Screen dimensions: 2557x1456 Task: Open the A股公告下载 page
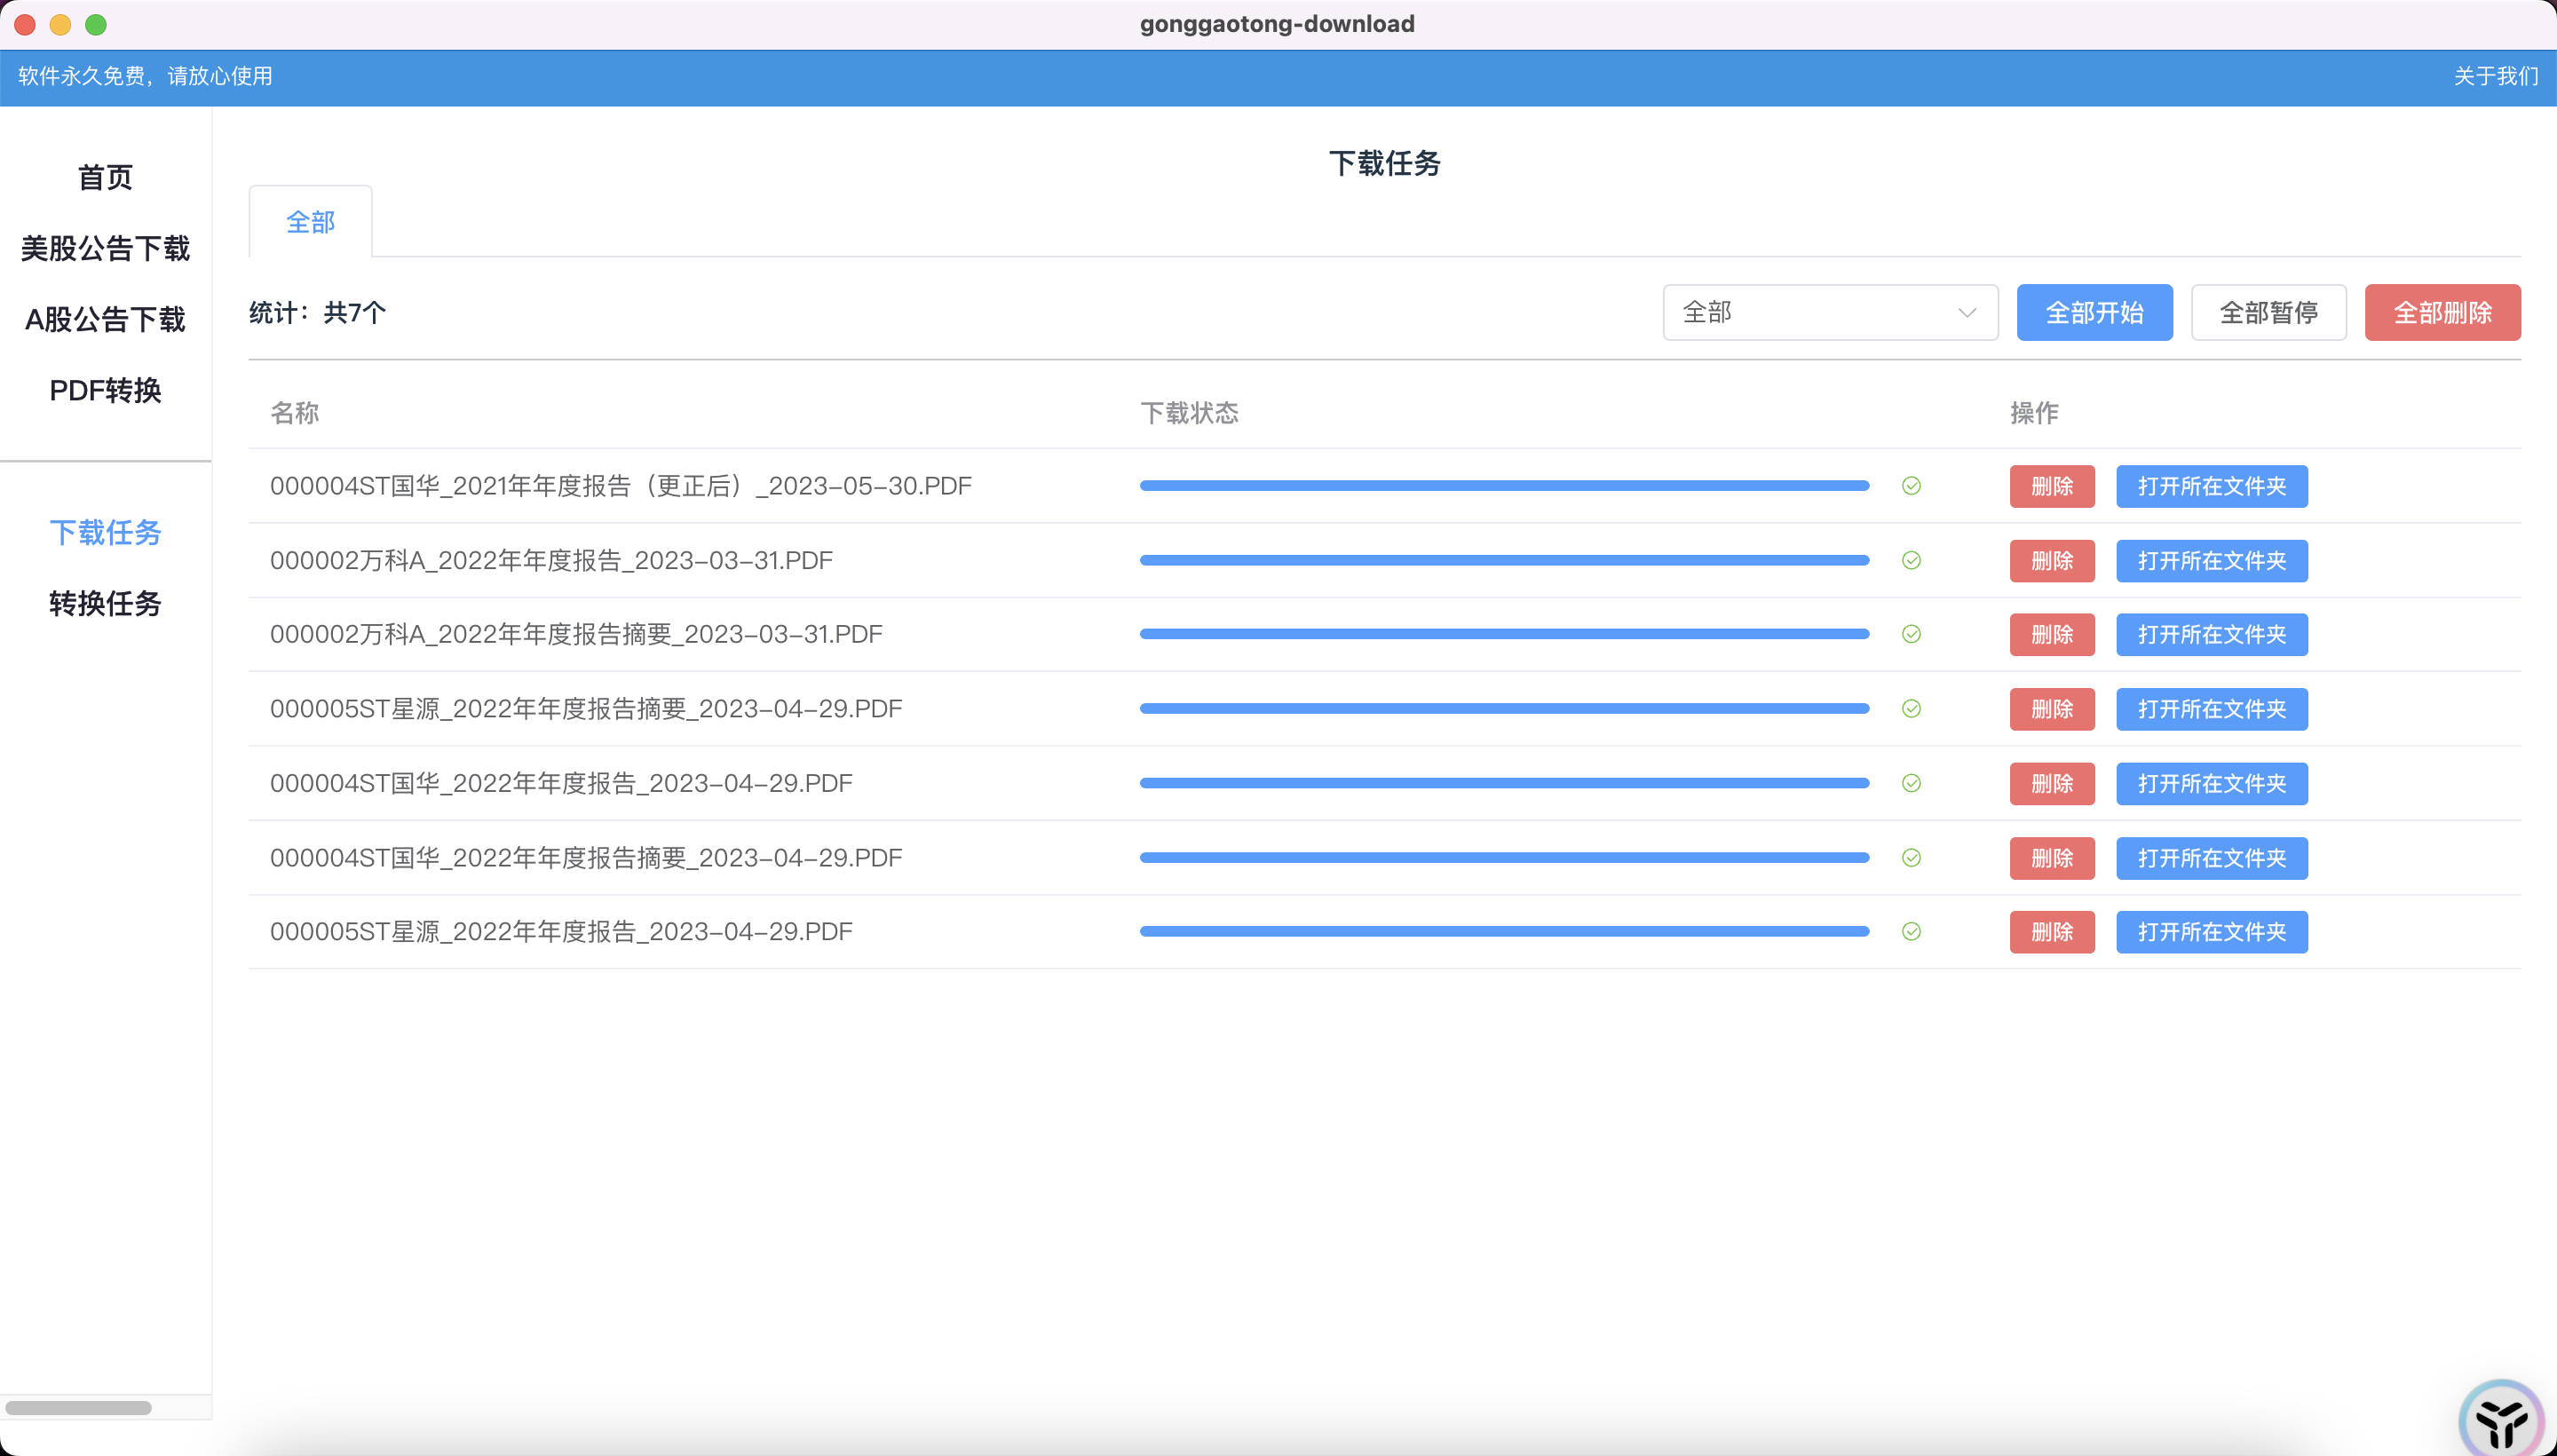pos(105,319)
